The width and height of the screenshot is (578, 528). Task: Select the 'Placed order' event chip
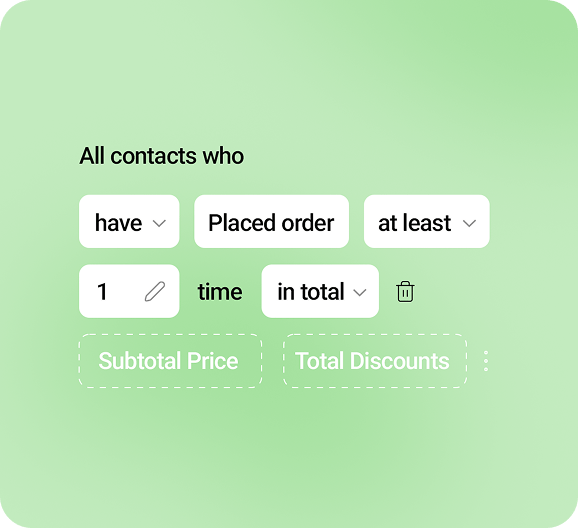tap(272, 221)
